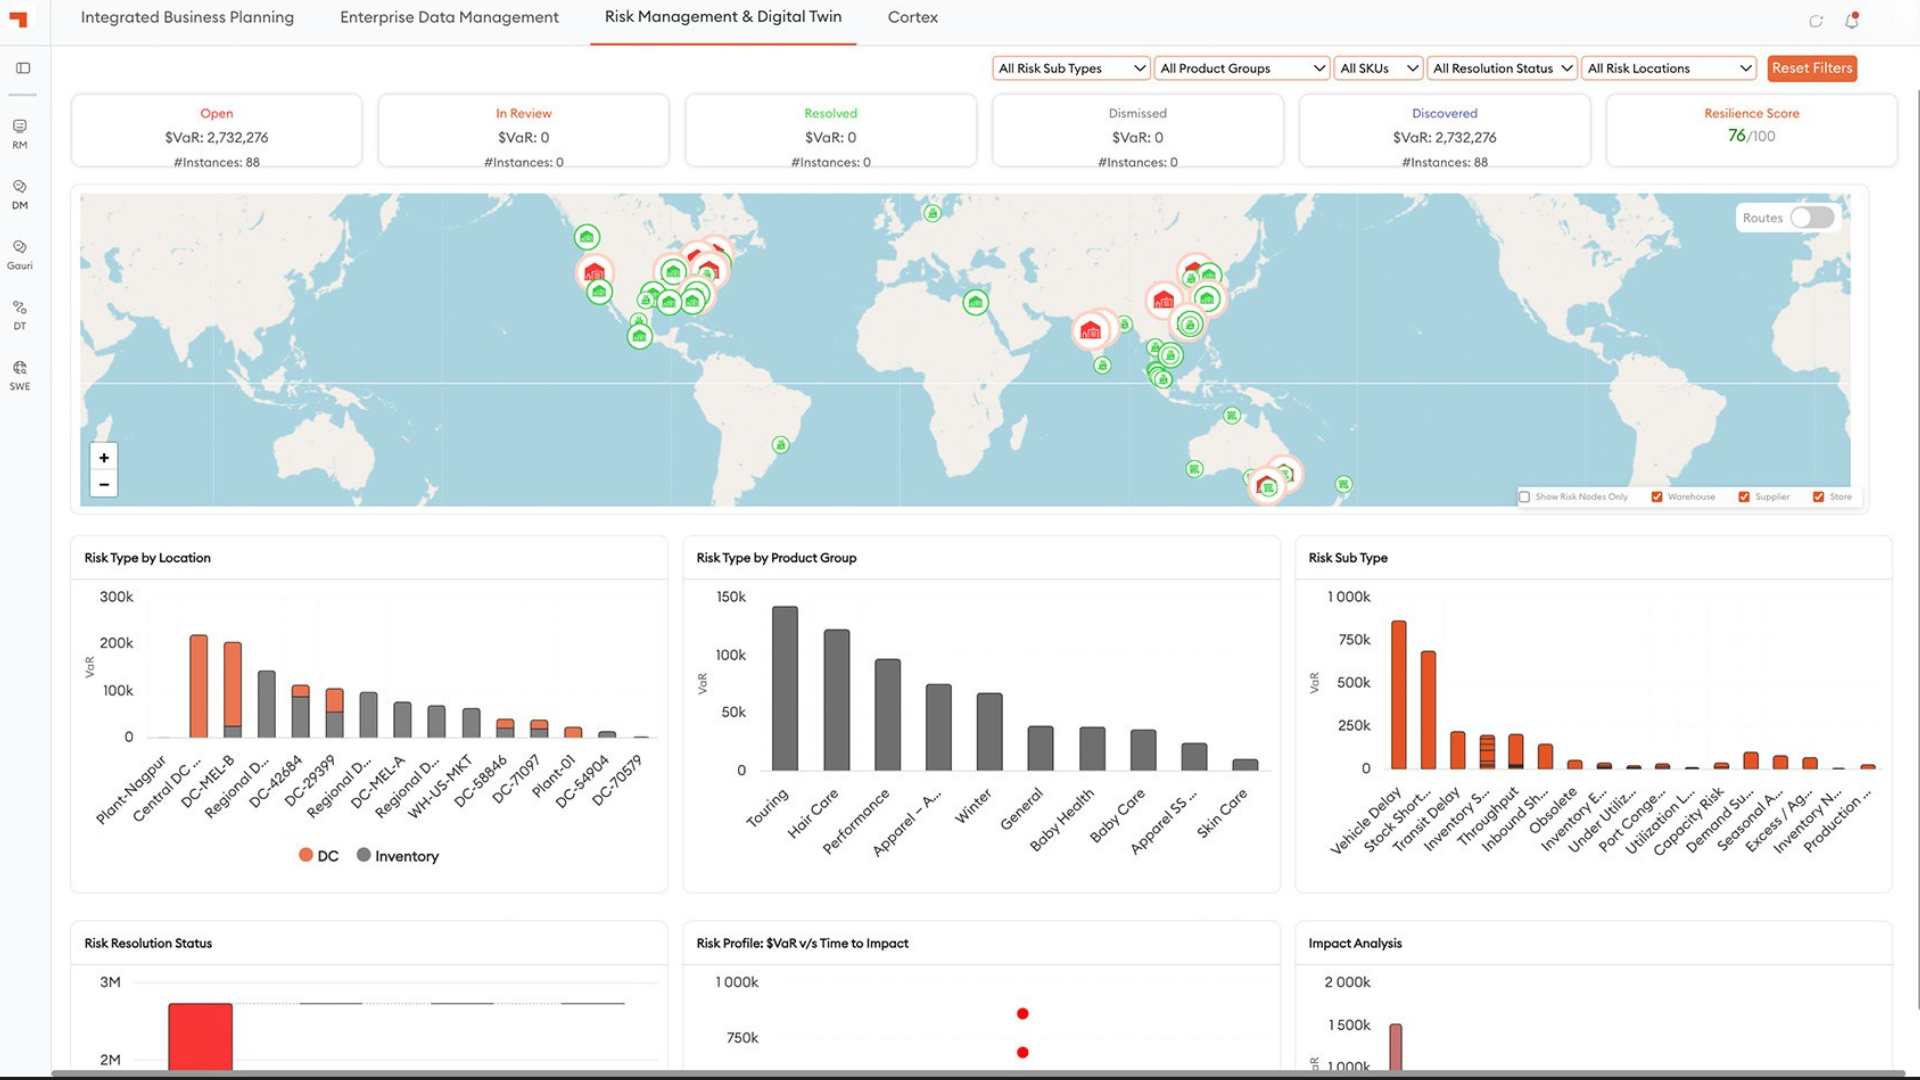The width and height of the screenshot is (1920, 1080).
Task: Switch to Cortex tab
Action: [x=913, y=17]
